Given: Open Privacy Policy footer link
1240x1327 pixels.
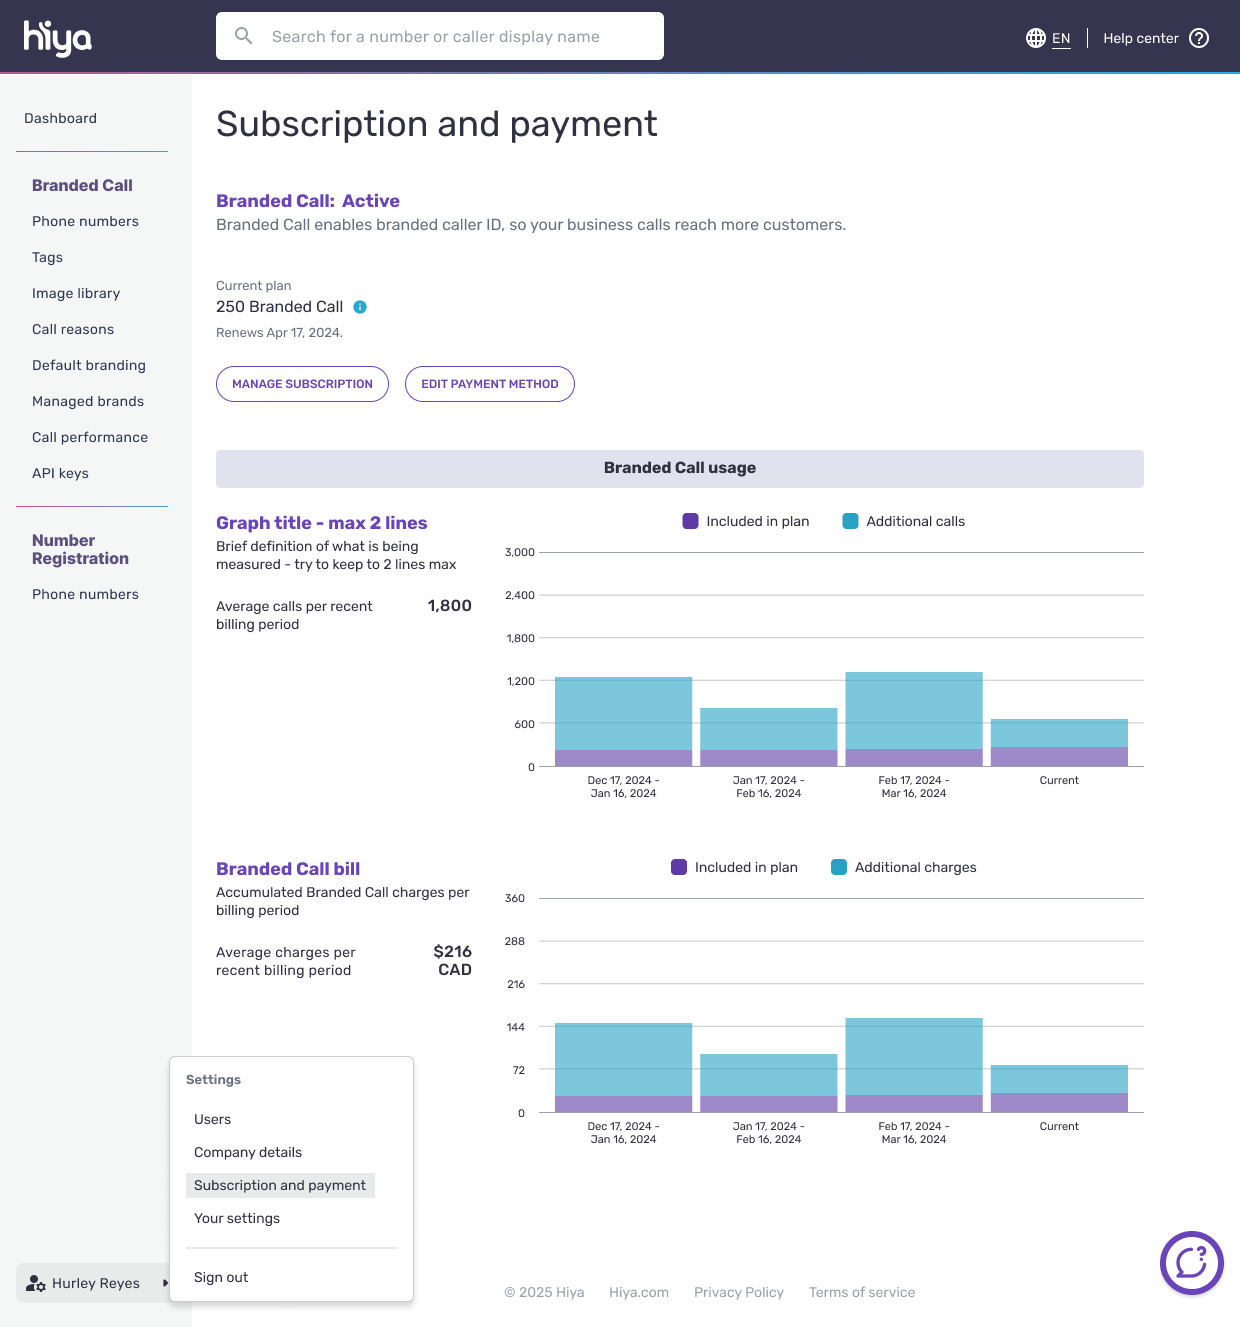Looking at the screenshot, I should point(738,1292).
